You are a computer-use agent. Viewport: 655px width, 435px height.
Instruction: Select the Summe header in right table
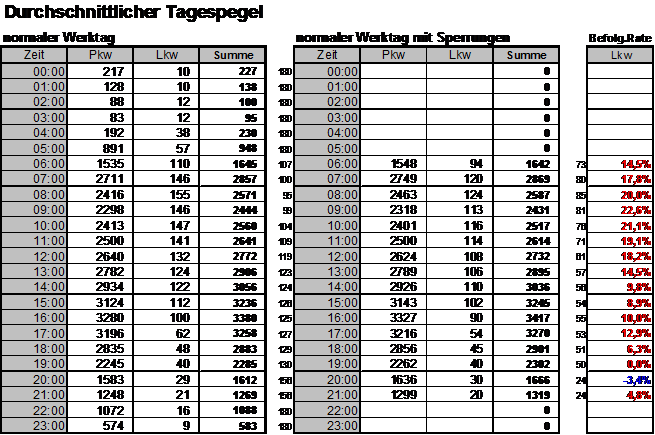coord(526,56)
